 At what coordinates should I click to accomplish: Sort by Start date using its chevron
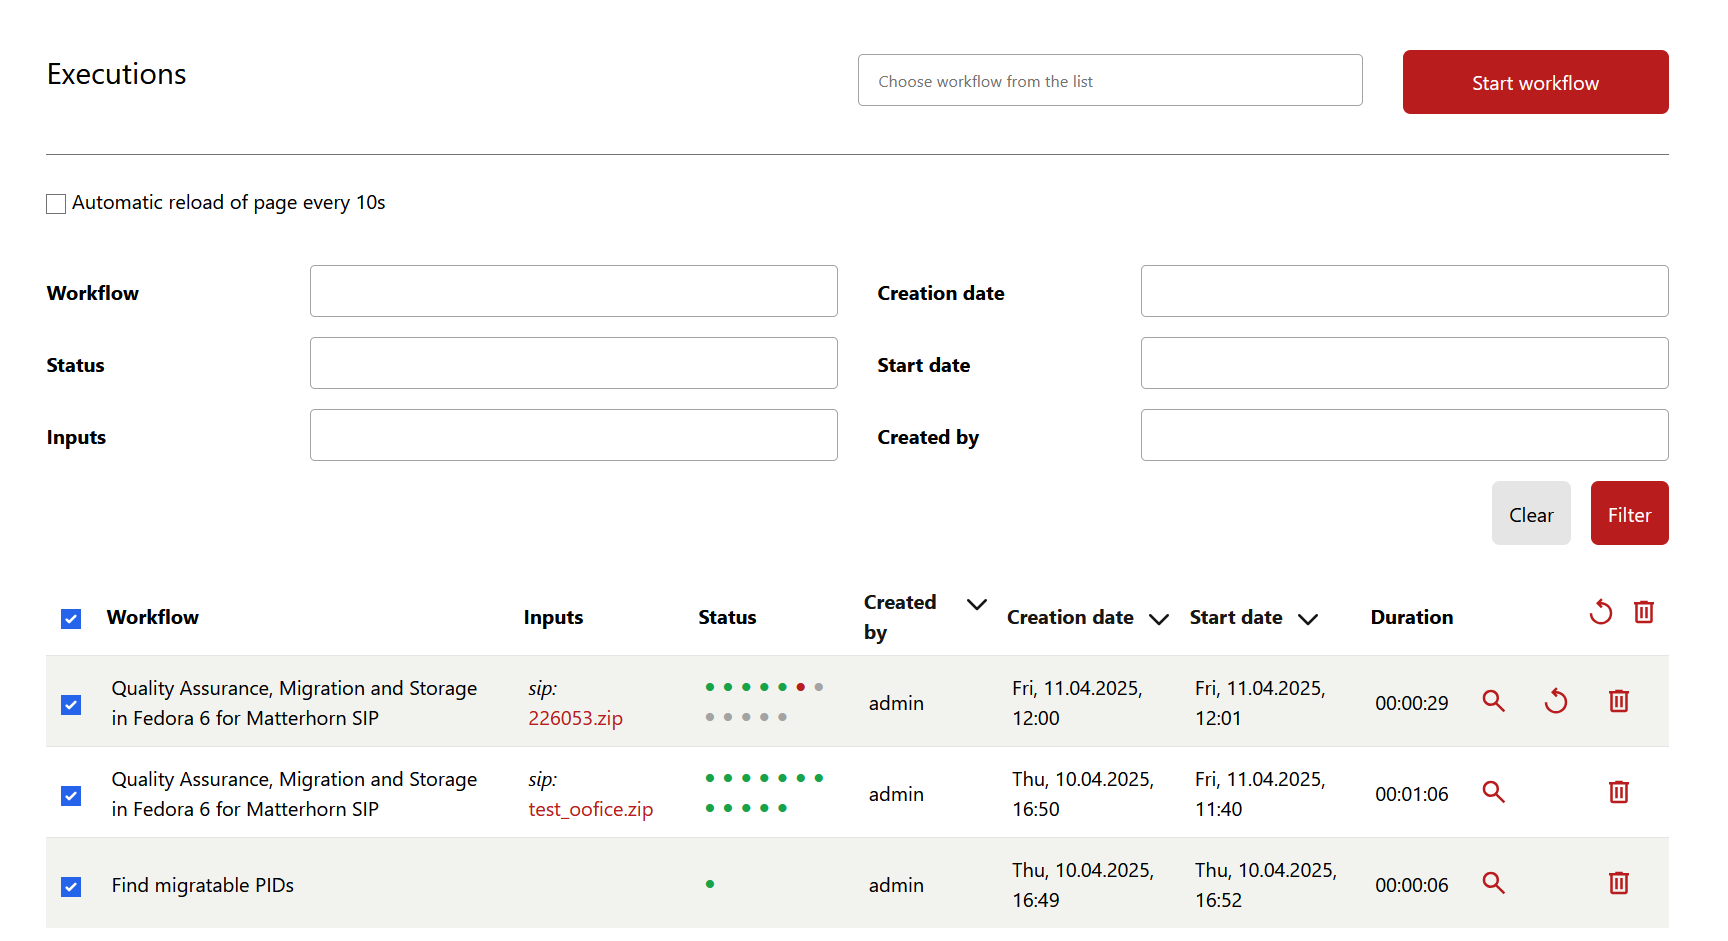(x=1307, y=619)
